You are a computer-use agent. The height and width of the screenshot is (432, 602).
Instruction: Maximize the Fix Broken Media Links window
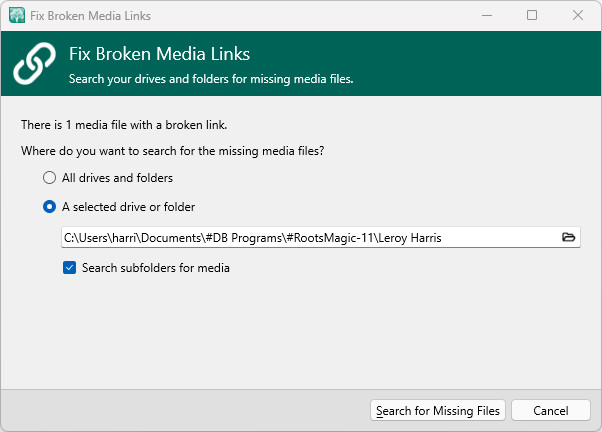[x=532, y=15]
